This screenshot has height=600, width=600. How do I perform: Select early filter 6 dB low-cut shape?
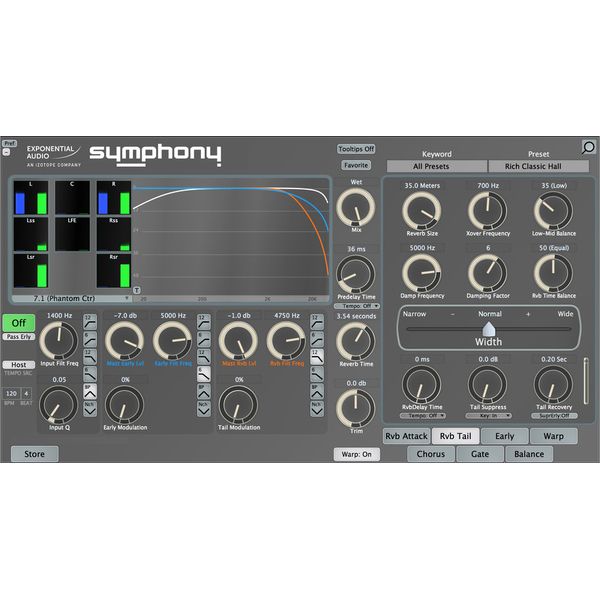point(204,339)
